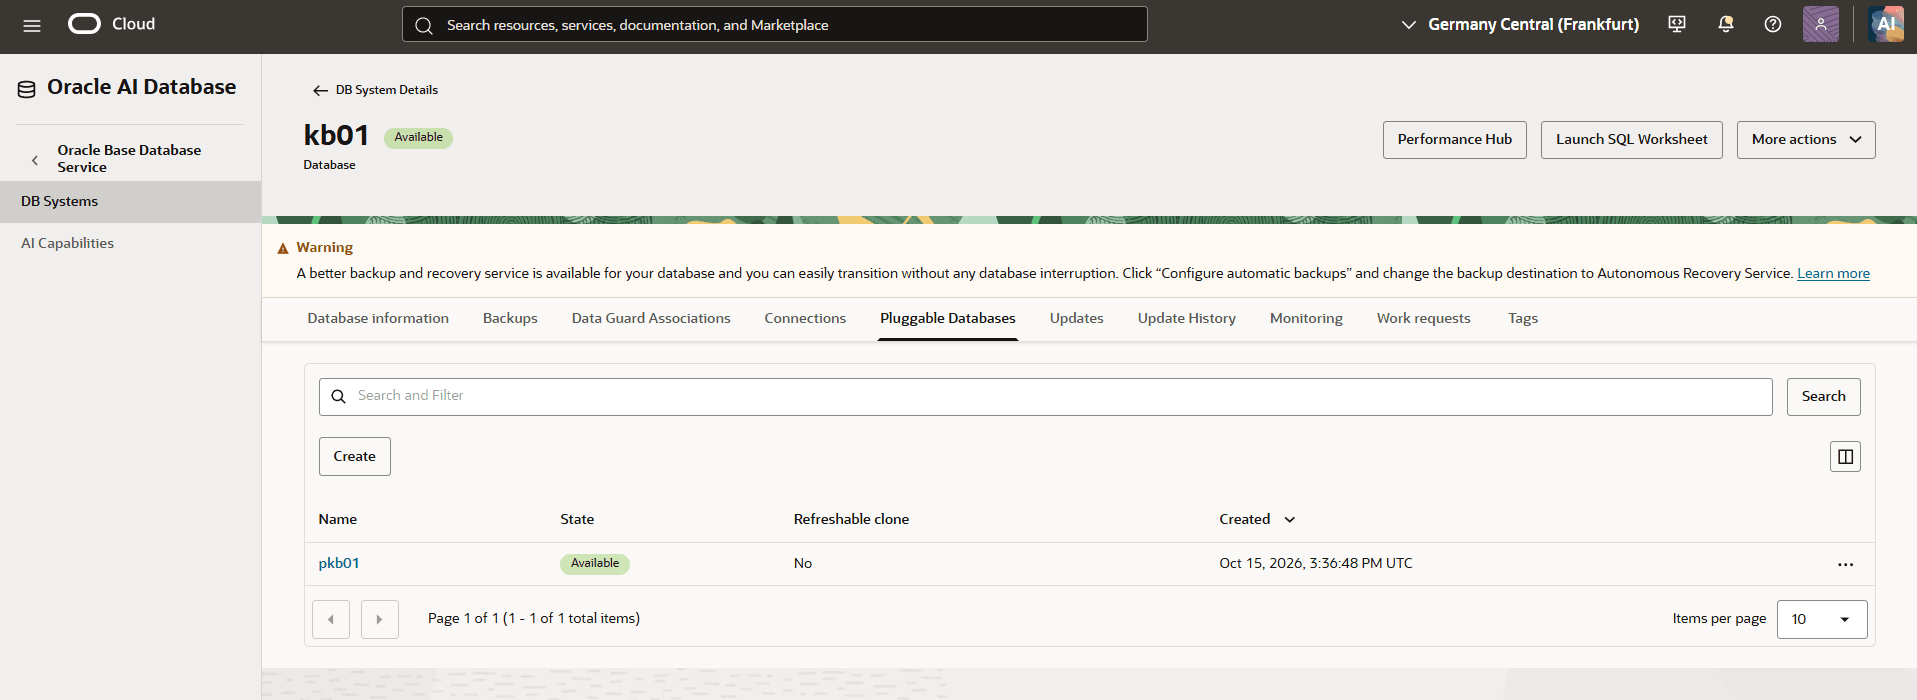
Task: Click the Warning heading text
Action: (x=324, y=247)
